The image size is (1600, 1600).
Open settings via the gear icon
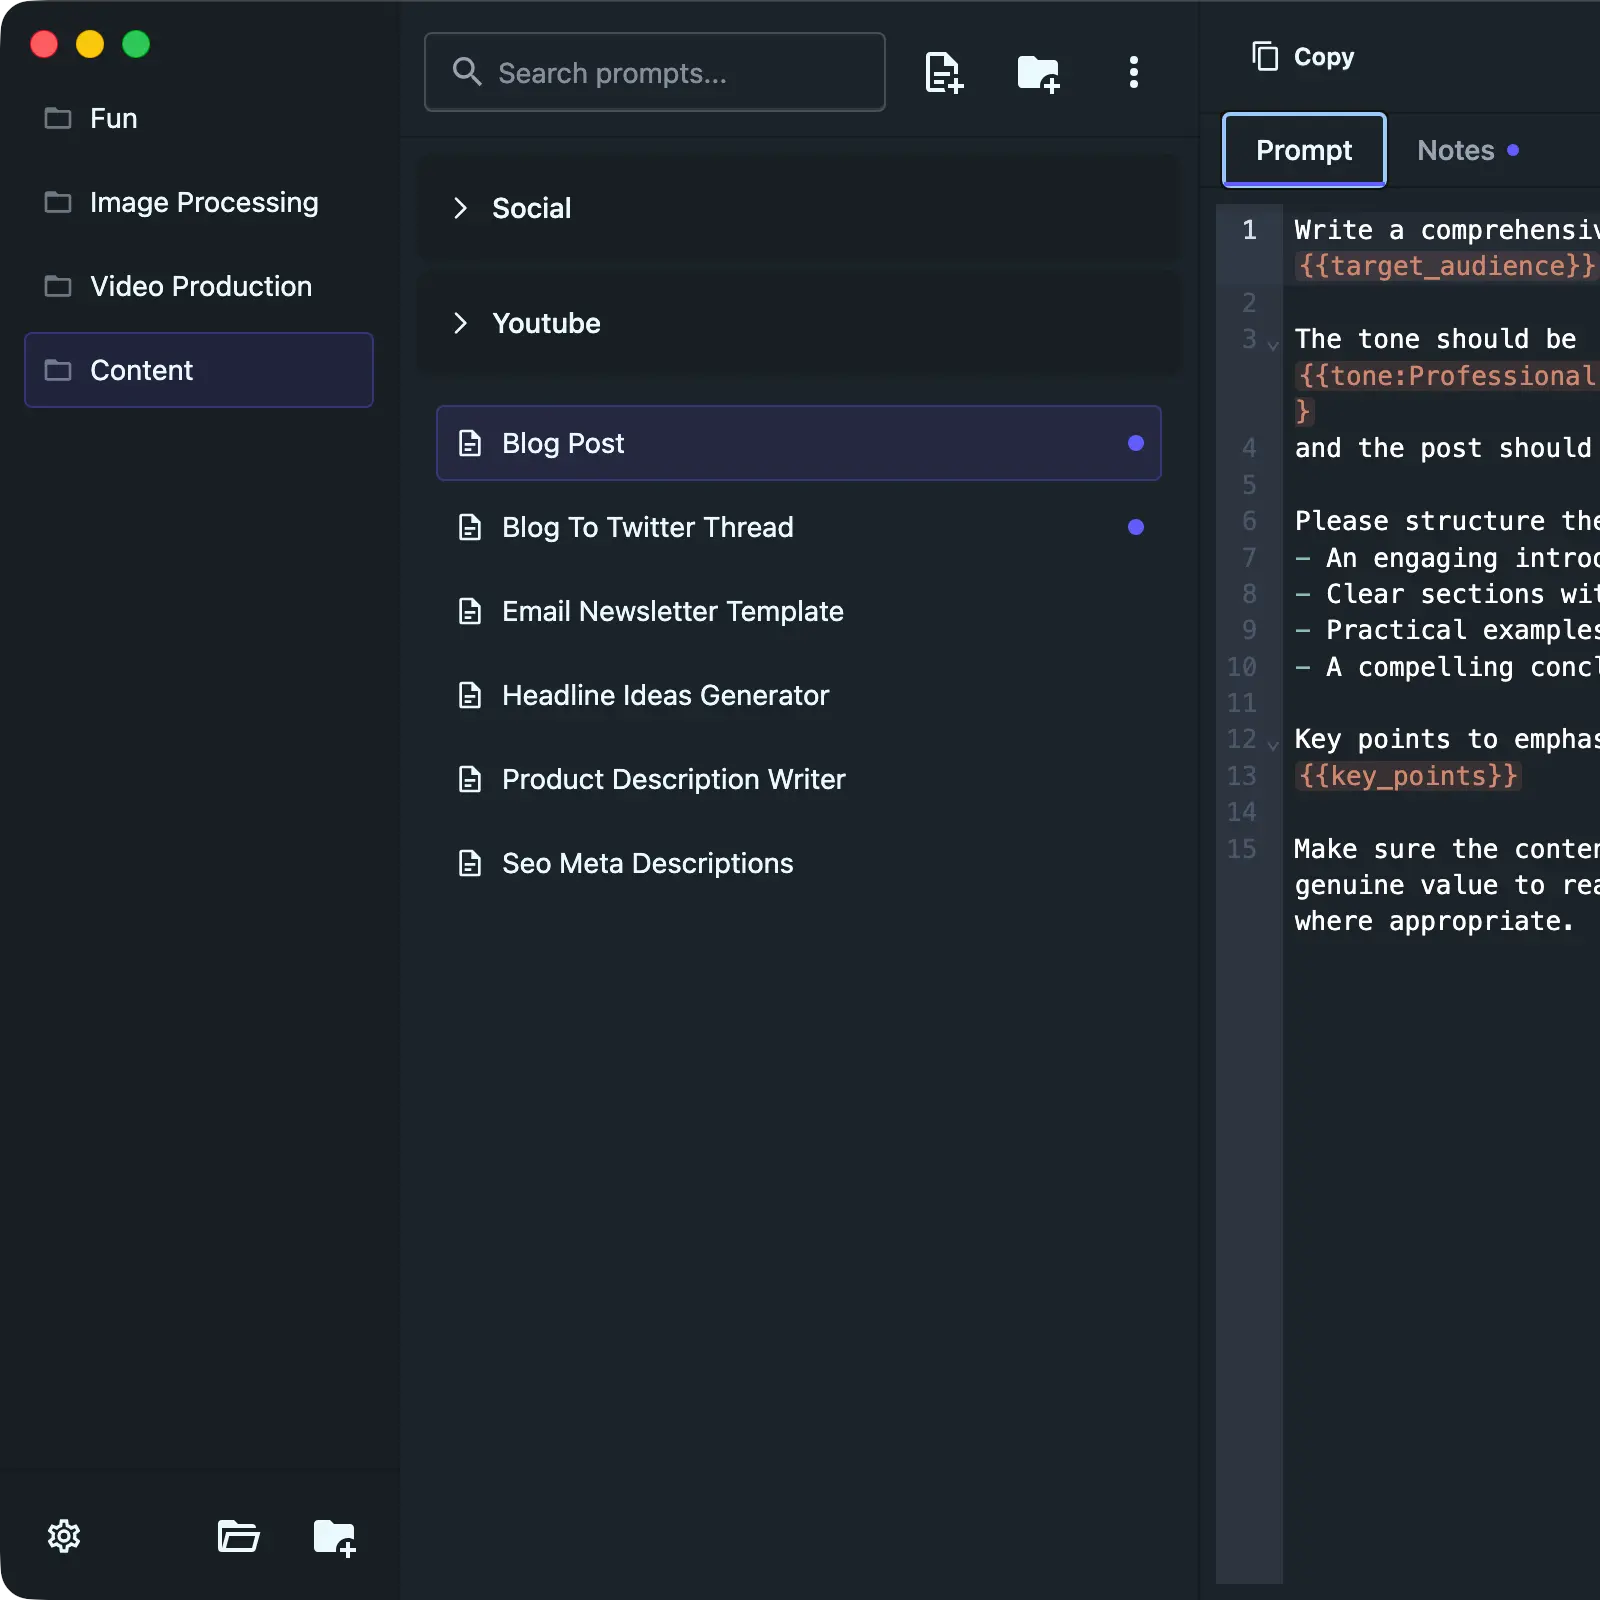(64, 1536)
